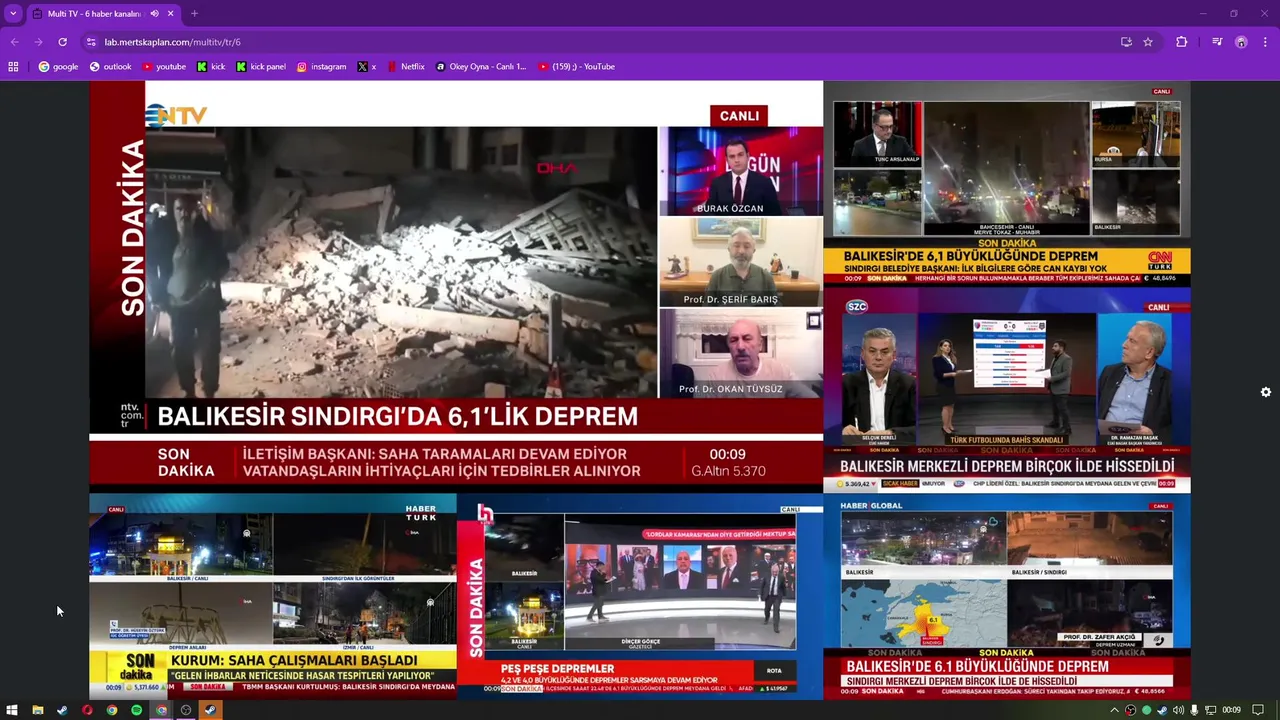Select the CNN Türk video stream
The width and height of the screenshot is (1280, 720).
coord(1007,184)
